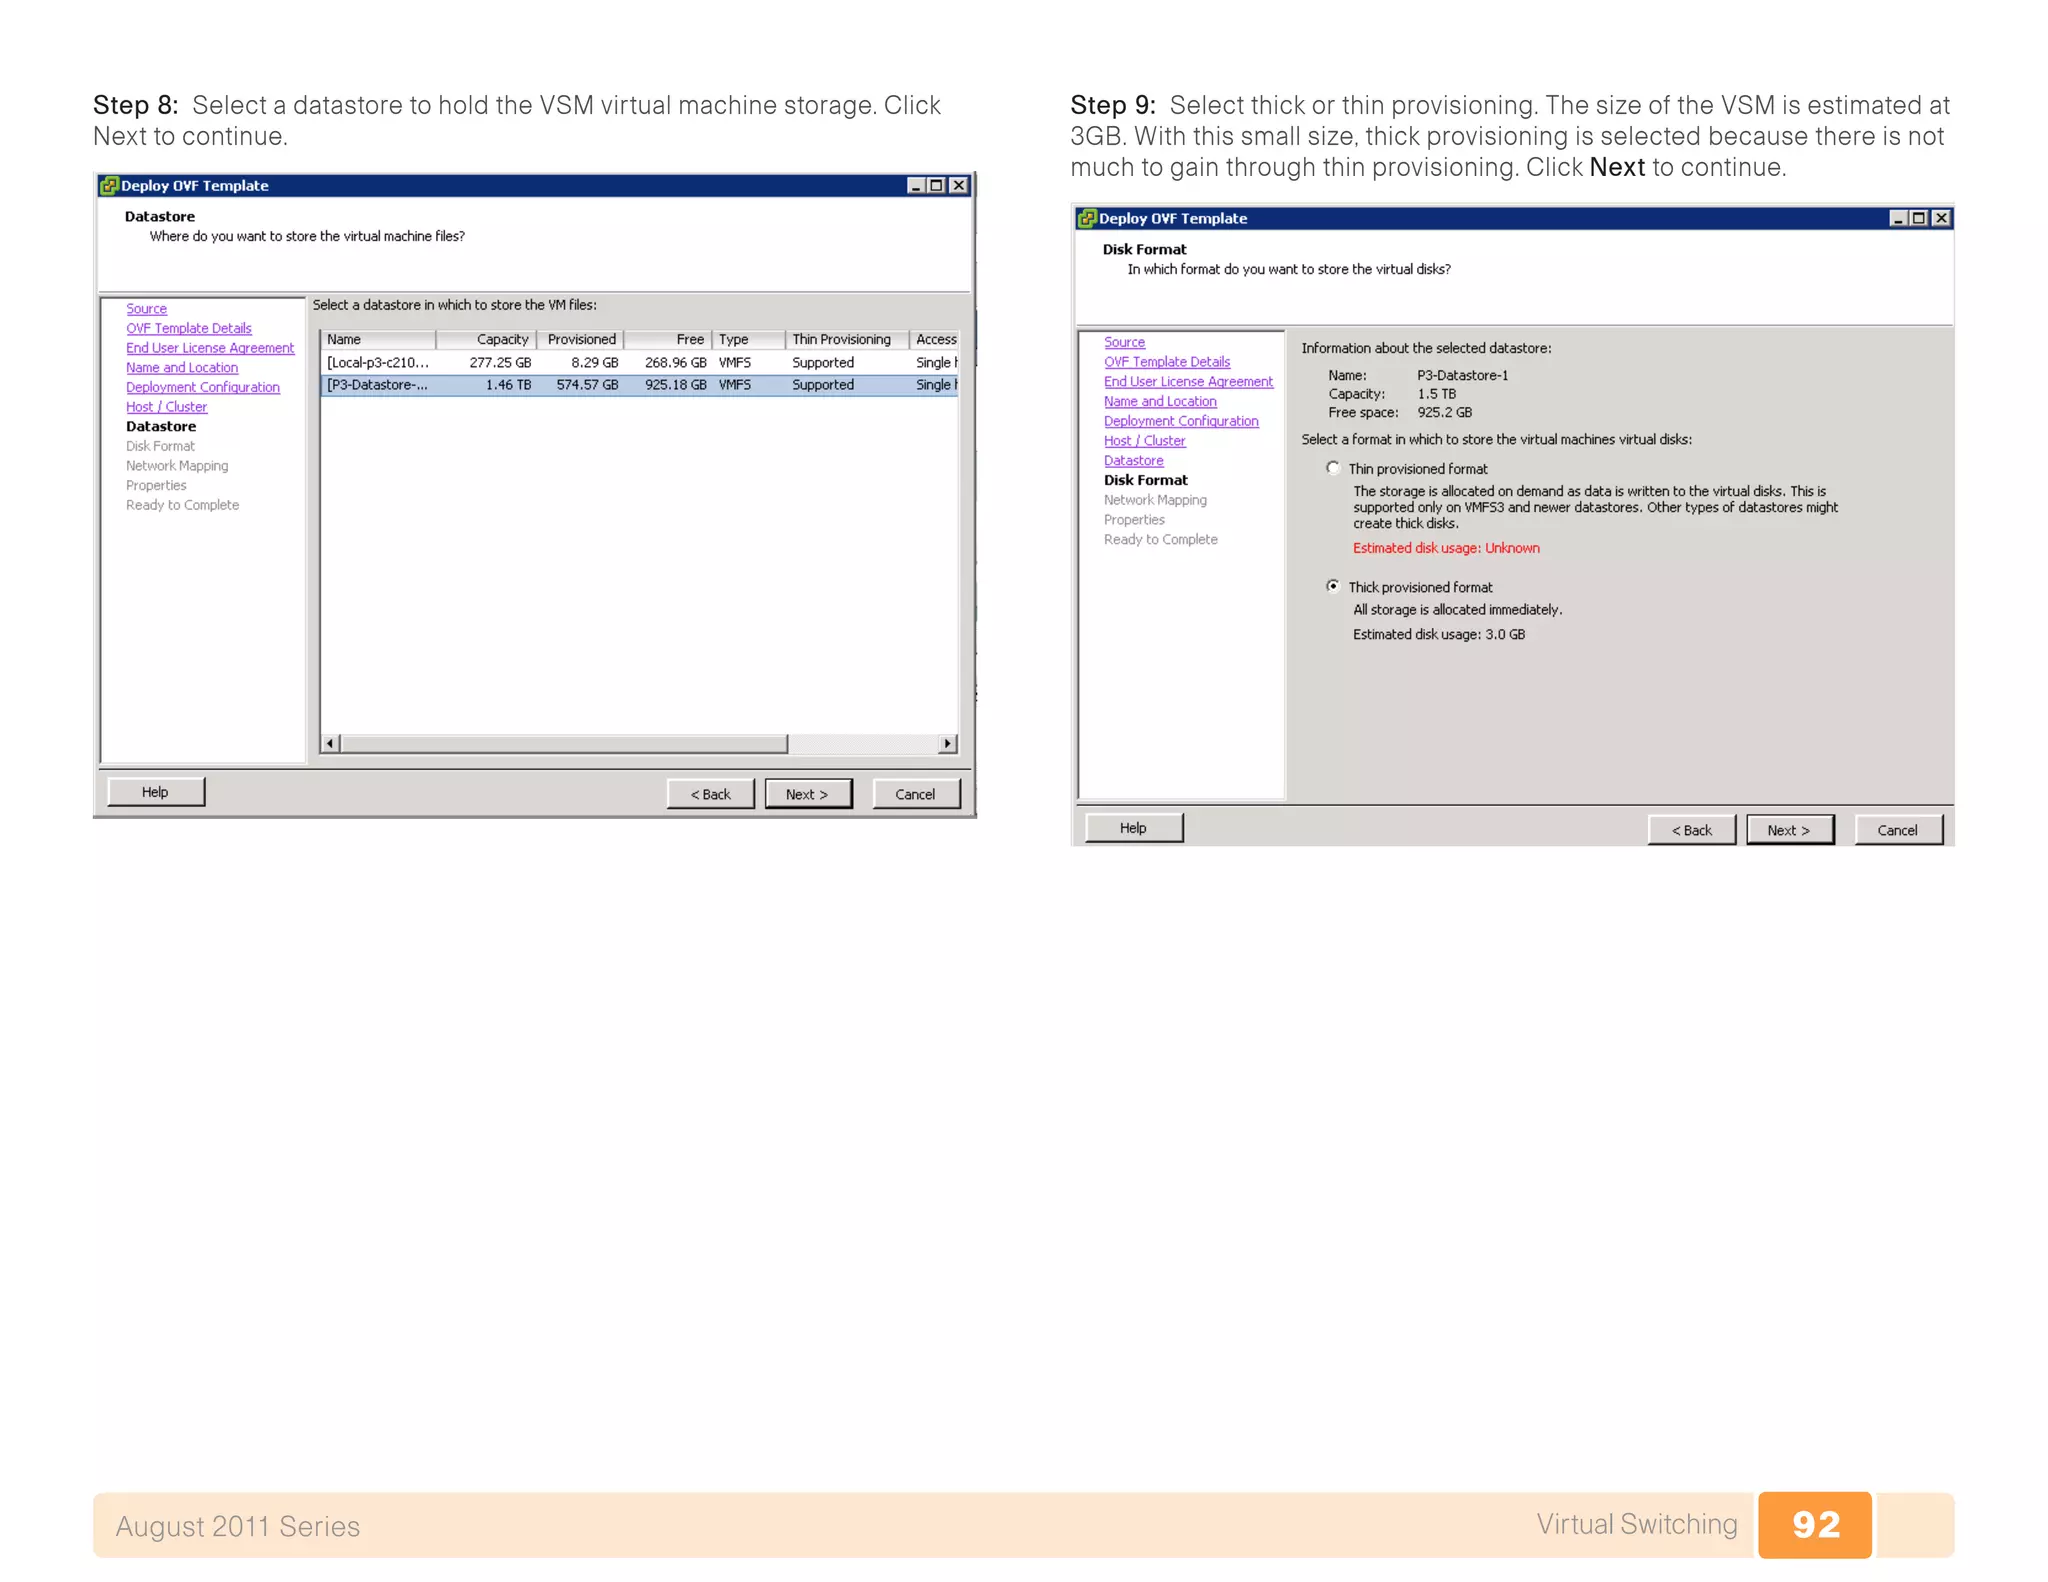Click the right arrow of the datastore list scrollbar
This screenshot has height=1582, width=2048.
[x=947, y=743]
